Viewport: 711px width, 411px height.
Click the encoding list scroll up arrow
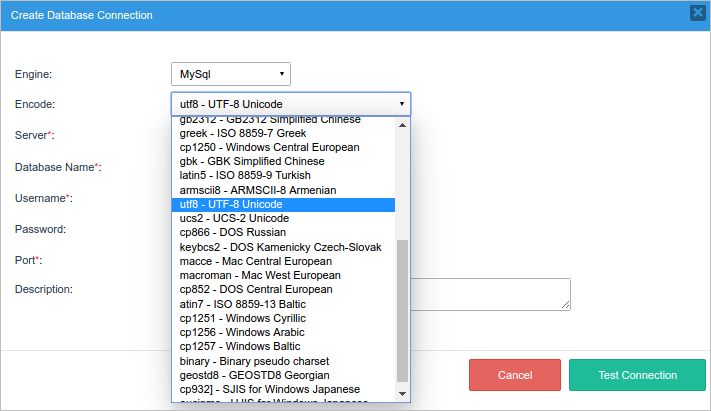point(403,126)
